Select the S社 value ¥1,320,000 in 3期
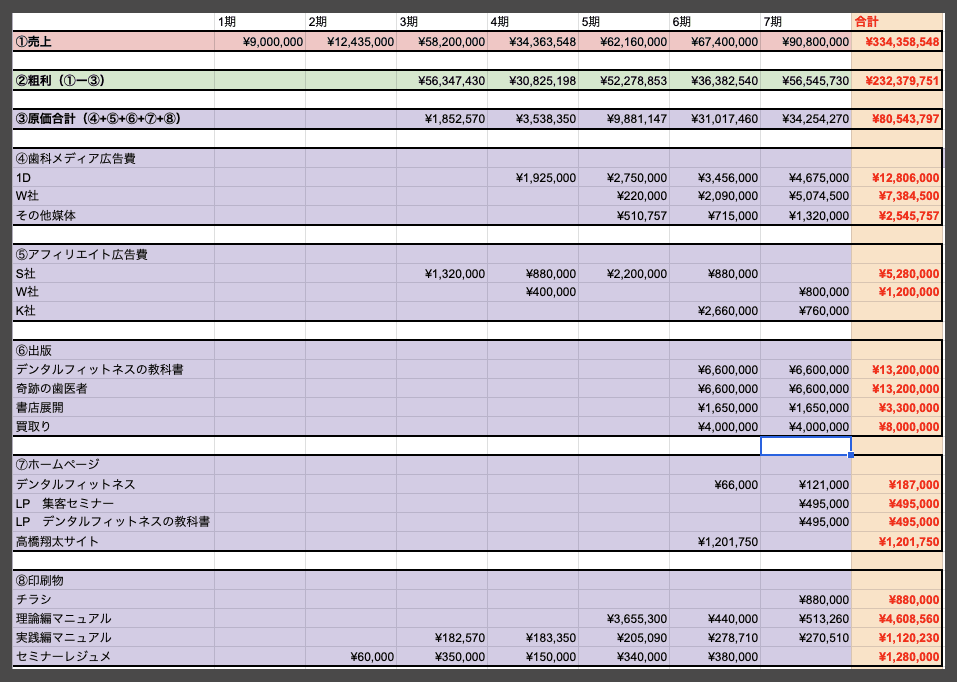This screenshot has width=957, height=682. pyautogui.click(x=442, y=274)
